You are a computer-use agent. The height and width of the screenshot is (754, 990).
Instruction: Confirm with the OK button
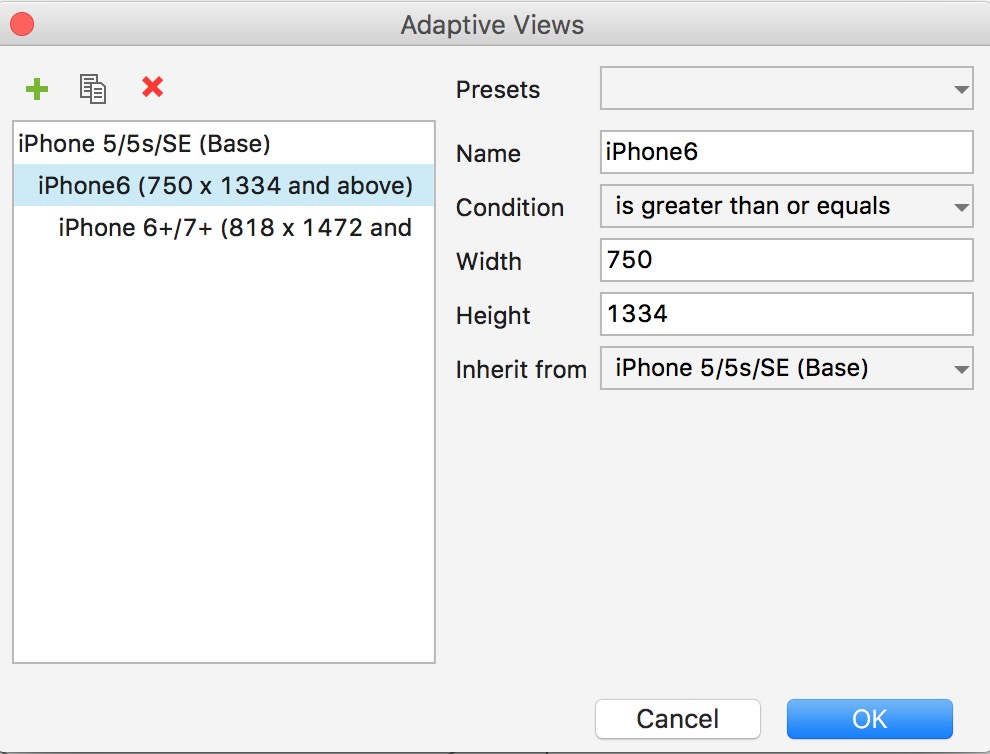[869, 719]
